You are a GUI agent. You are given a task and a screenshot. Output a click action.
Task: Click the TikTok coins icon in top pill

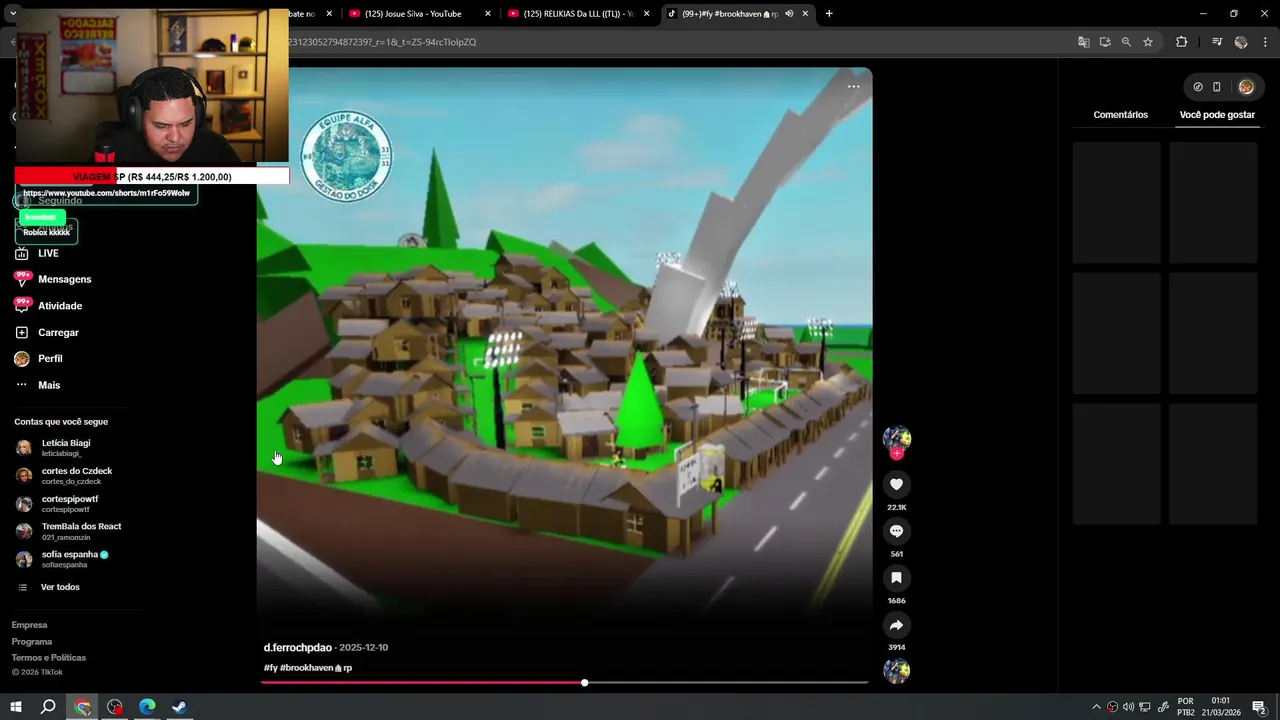click(1198, 87)
